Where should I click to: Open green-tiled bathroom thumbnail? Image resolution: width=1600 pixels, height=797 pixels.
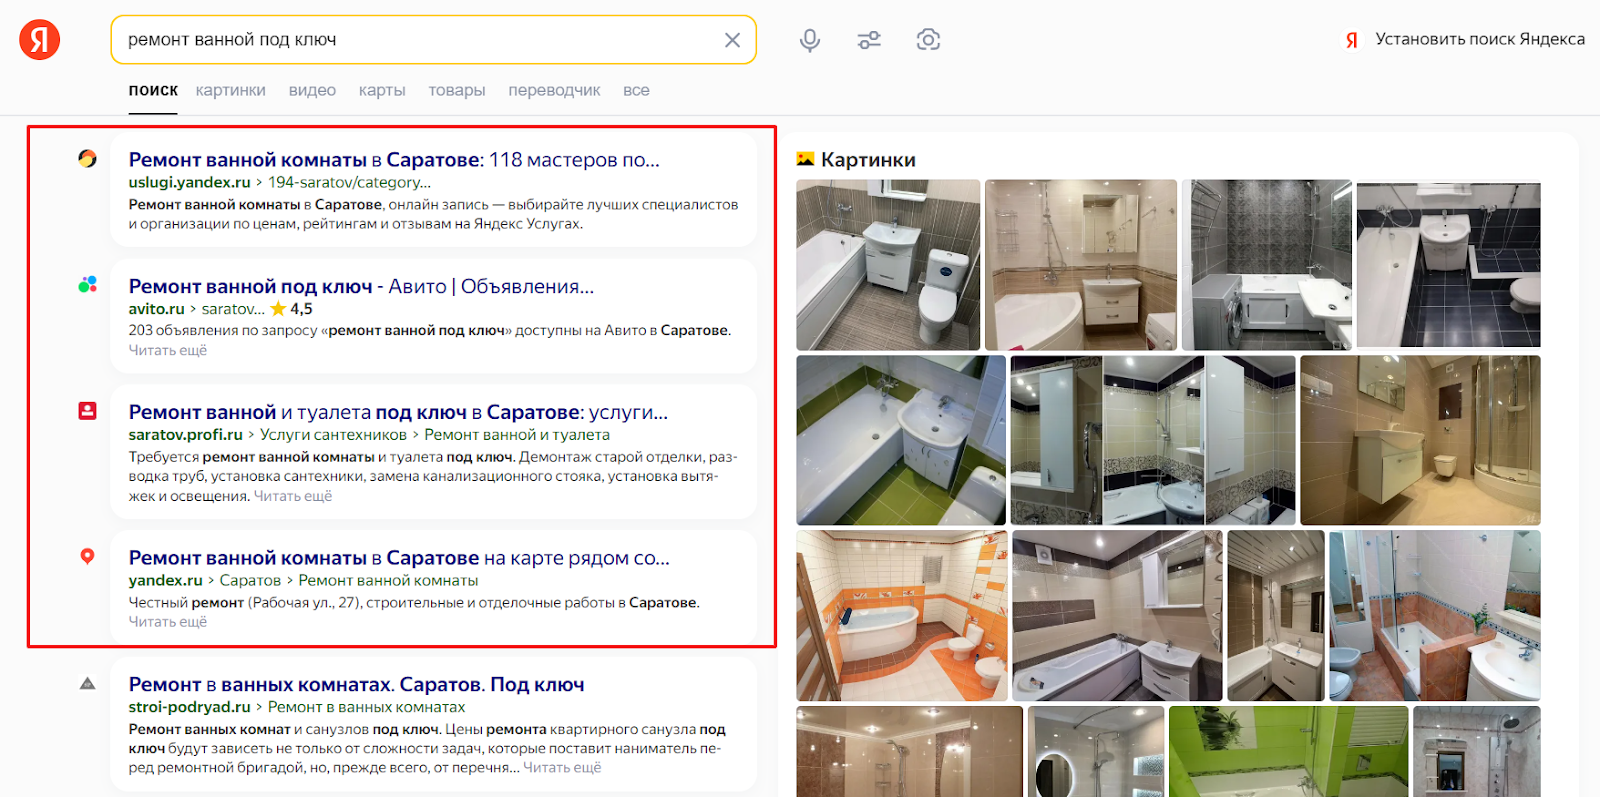coord(901,440)
